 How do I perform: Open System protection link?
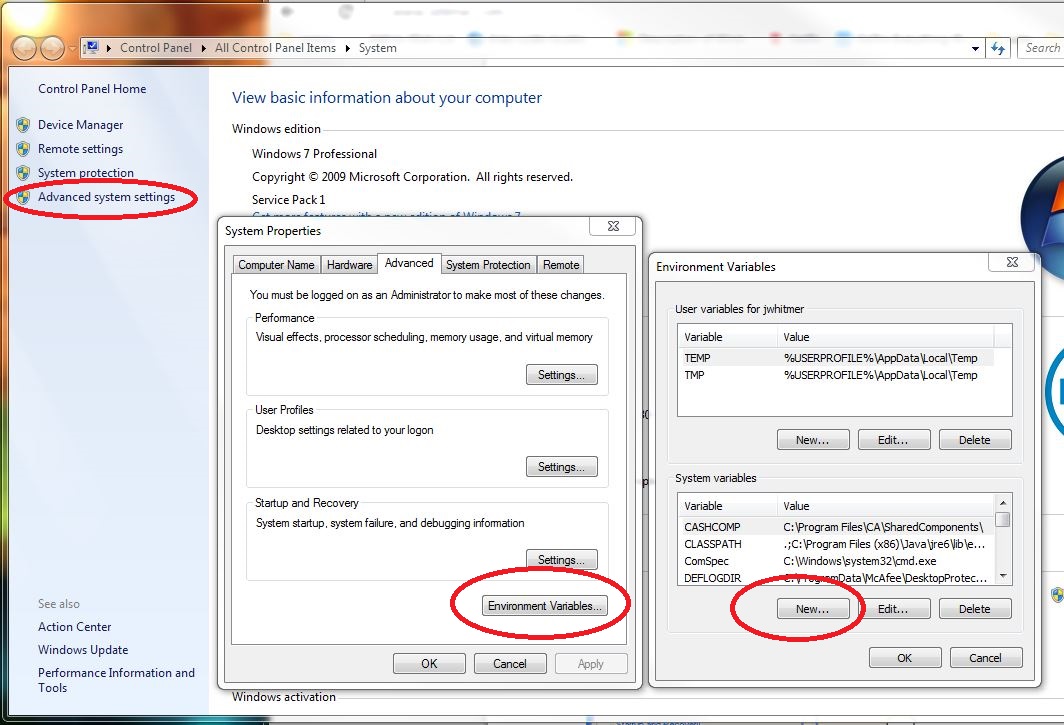tap(86, 173)
